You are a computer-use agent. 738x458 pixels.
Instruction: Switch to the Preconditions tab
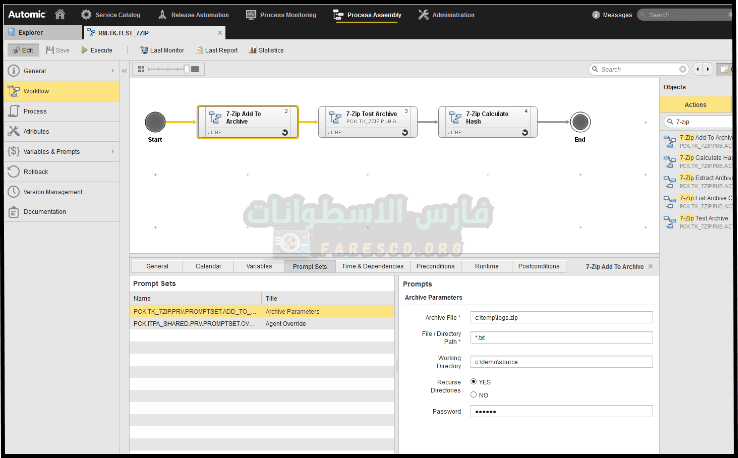pyautogui.click(x=435, y=267)
